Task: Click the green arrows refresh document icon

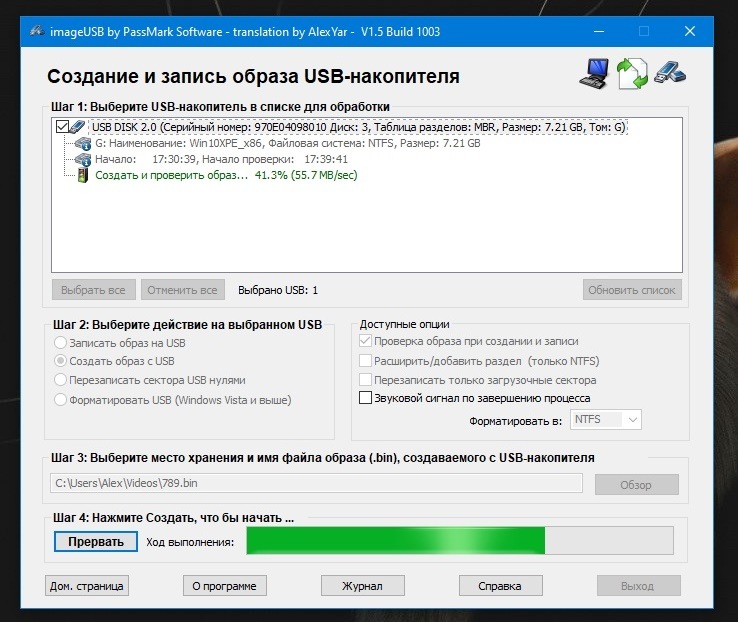Action: pos(633,74)
